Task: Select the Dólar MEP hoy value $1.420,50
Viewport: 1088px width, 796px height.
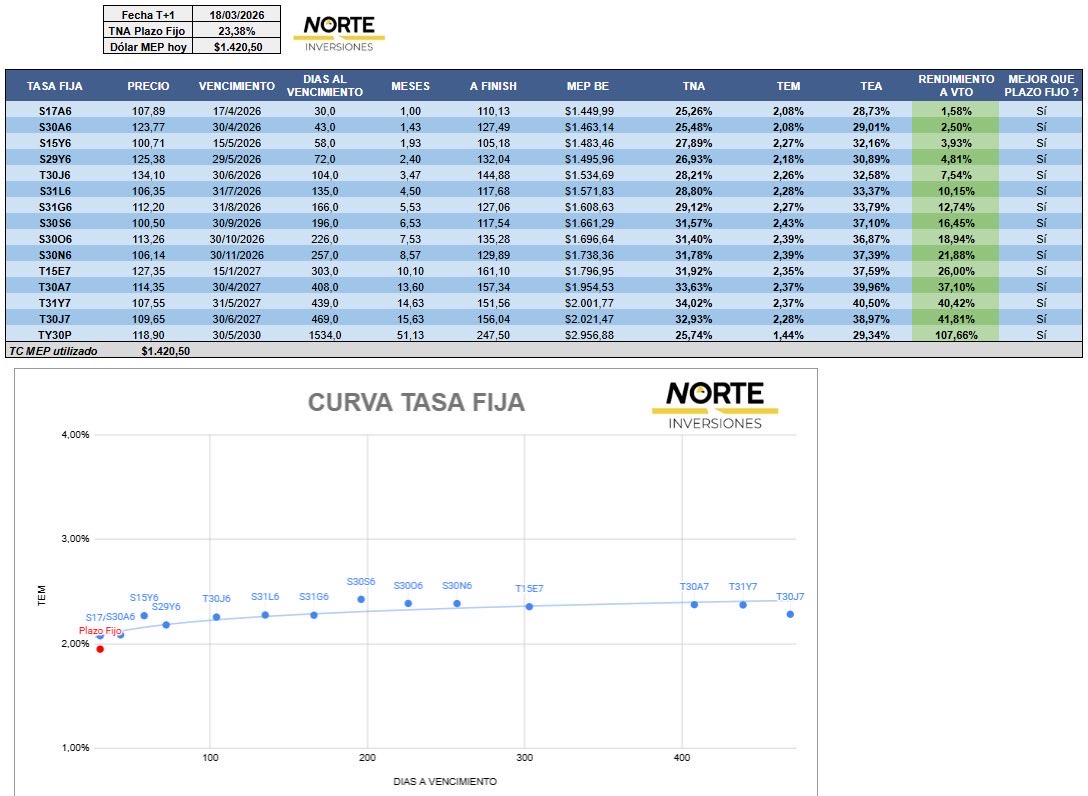Action: 237,46
